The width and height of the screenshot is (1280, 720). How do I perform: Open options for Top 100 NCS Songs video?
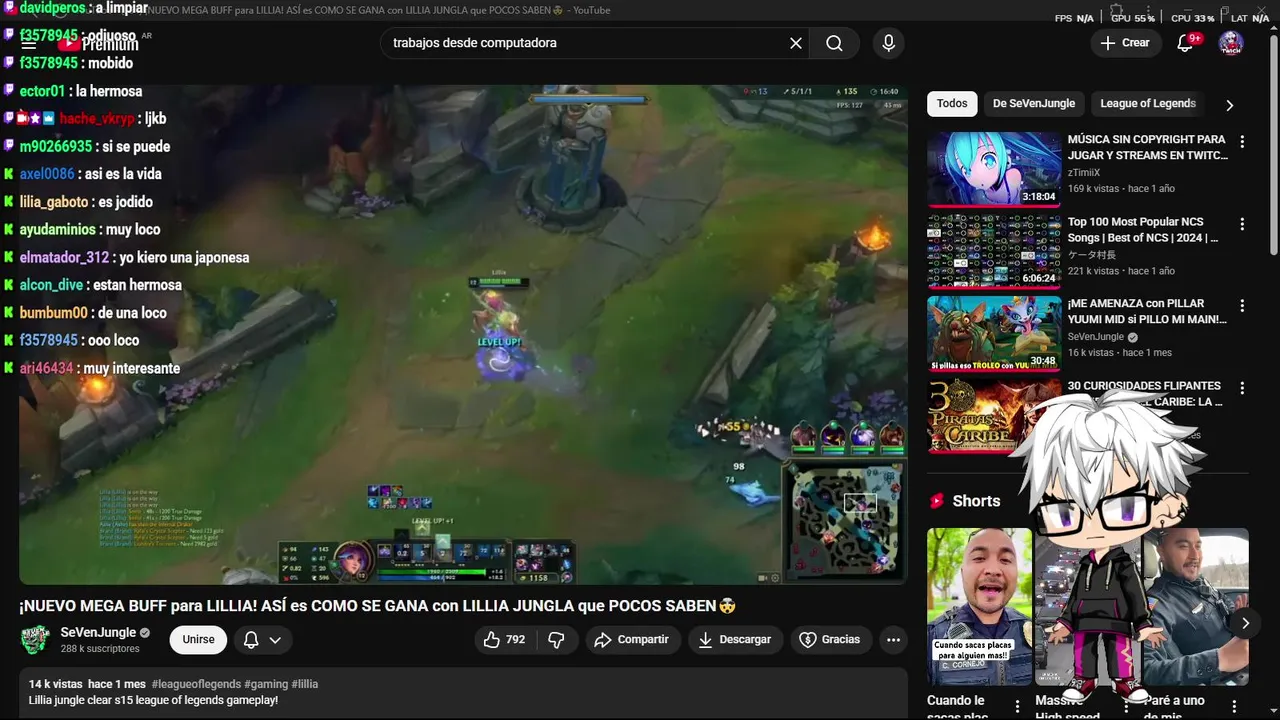(1242, 224)
